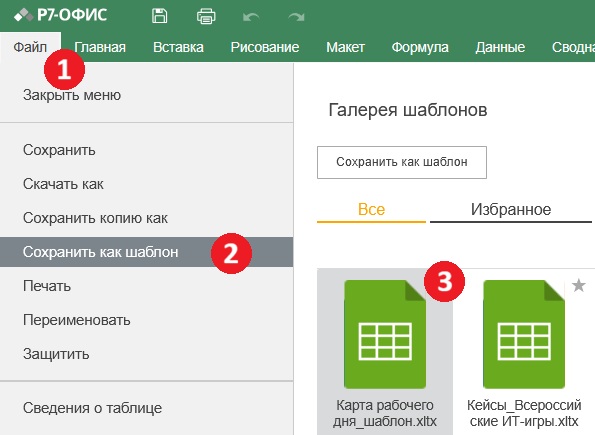Open Сведения о таблице
595x435 pixels.
tap(146, 408)
